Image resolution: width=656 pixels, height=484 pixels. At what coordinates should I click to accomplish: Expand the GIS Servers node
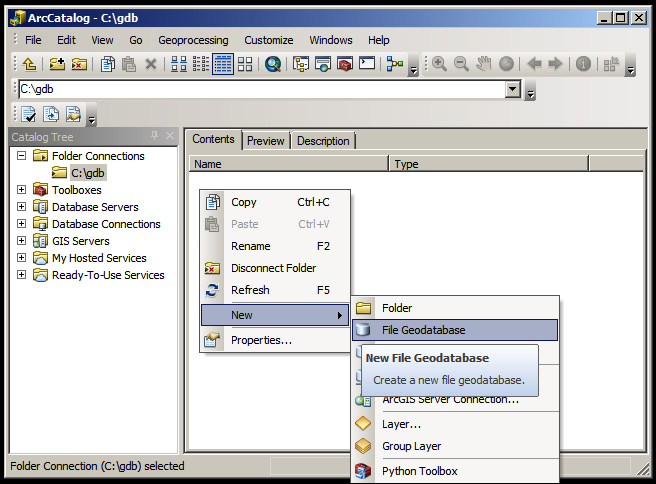tap(21, 241)
